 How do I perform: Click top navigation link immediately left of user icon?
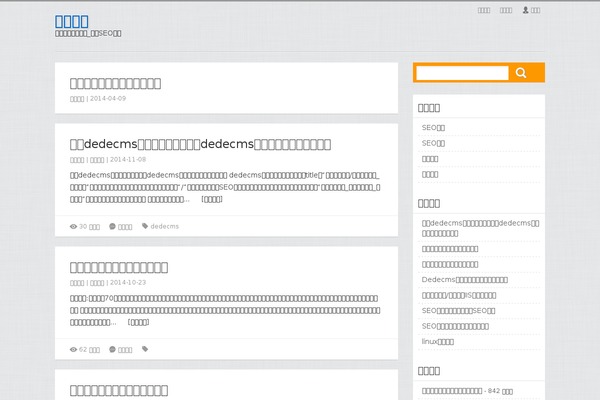point(506,10)
